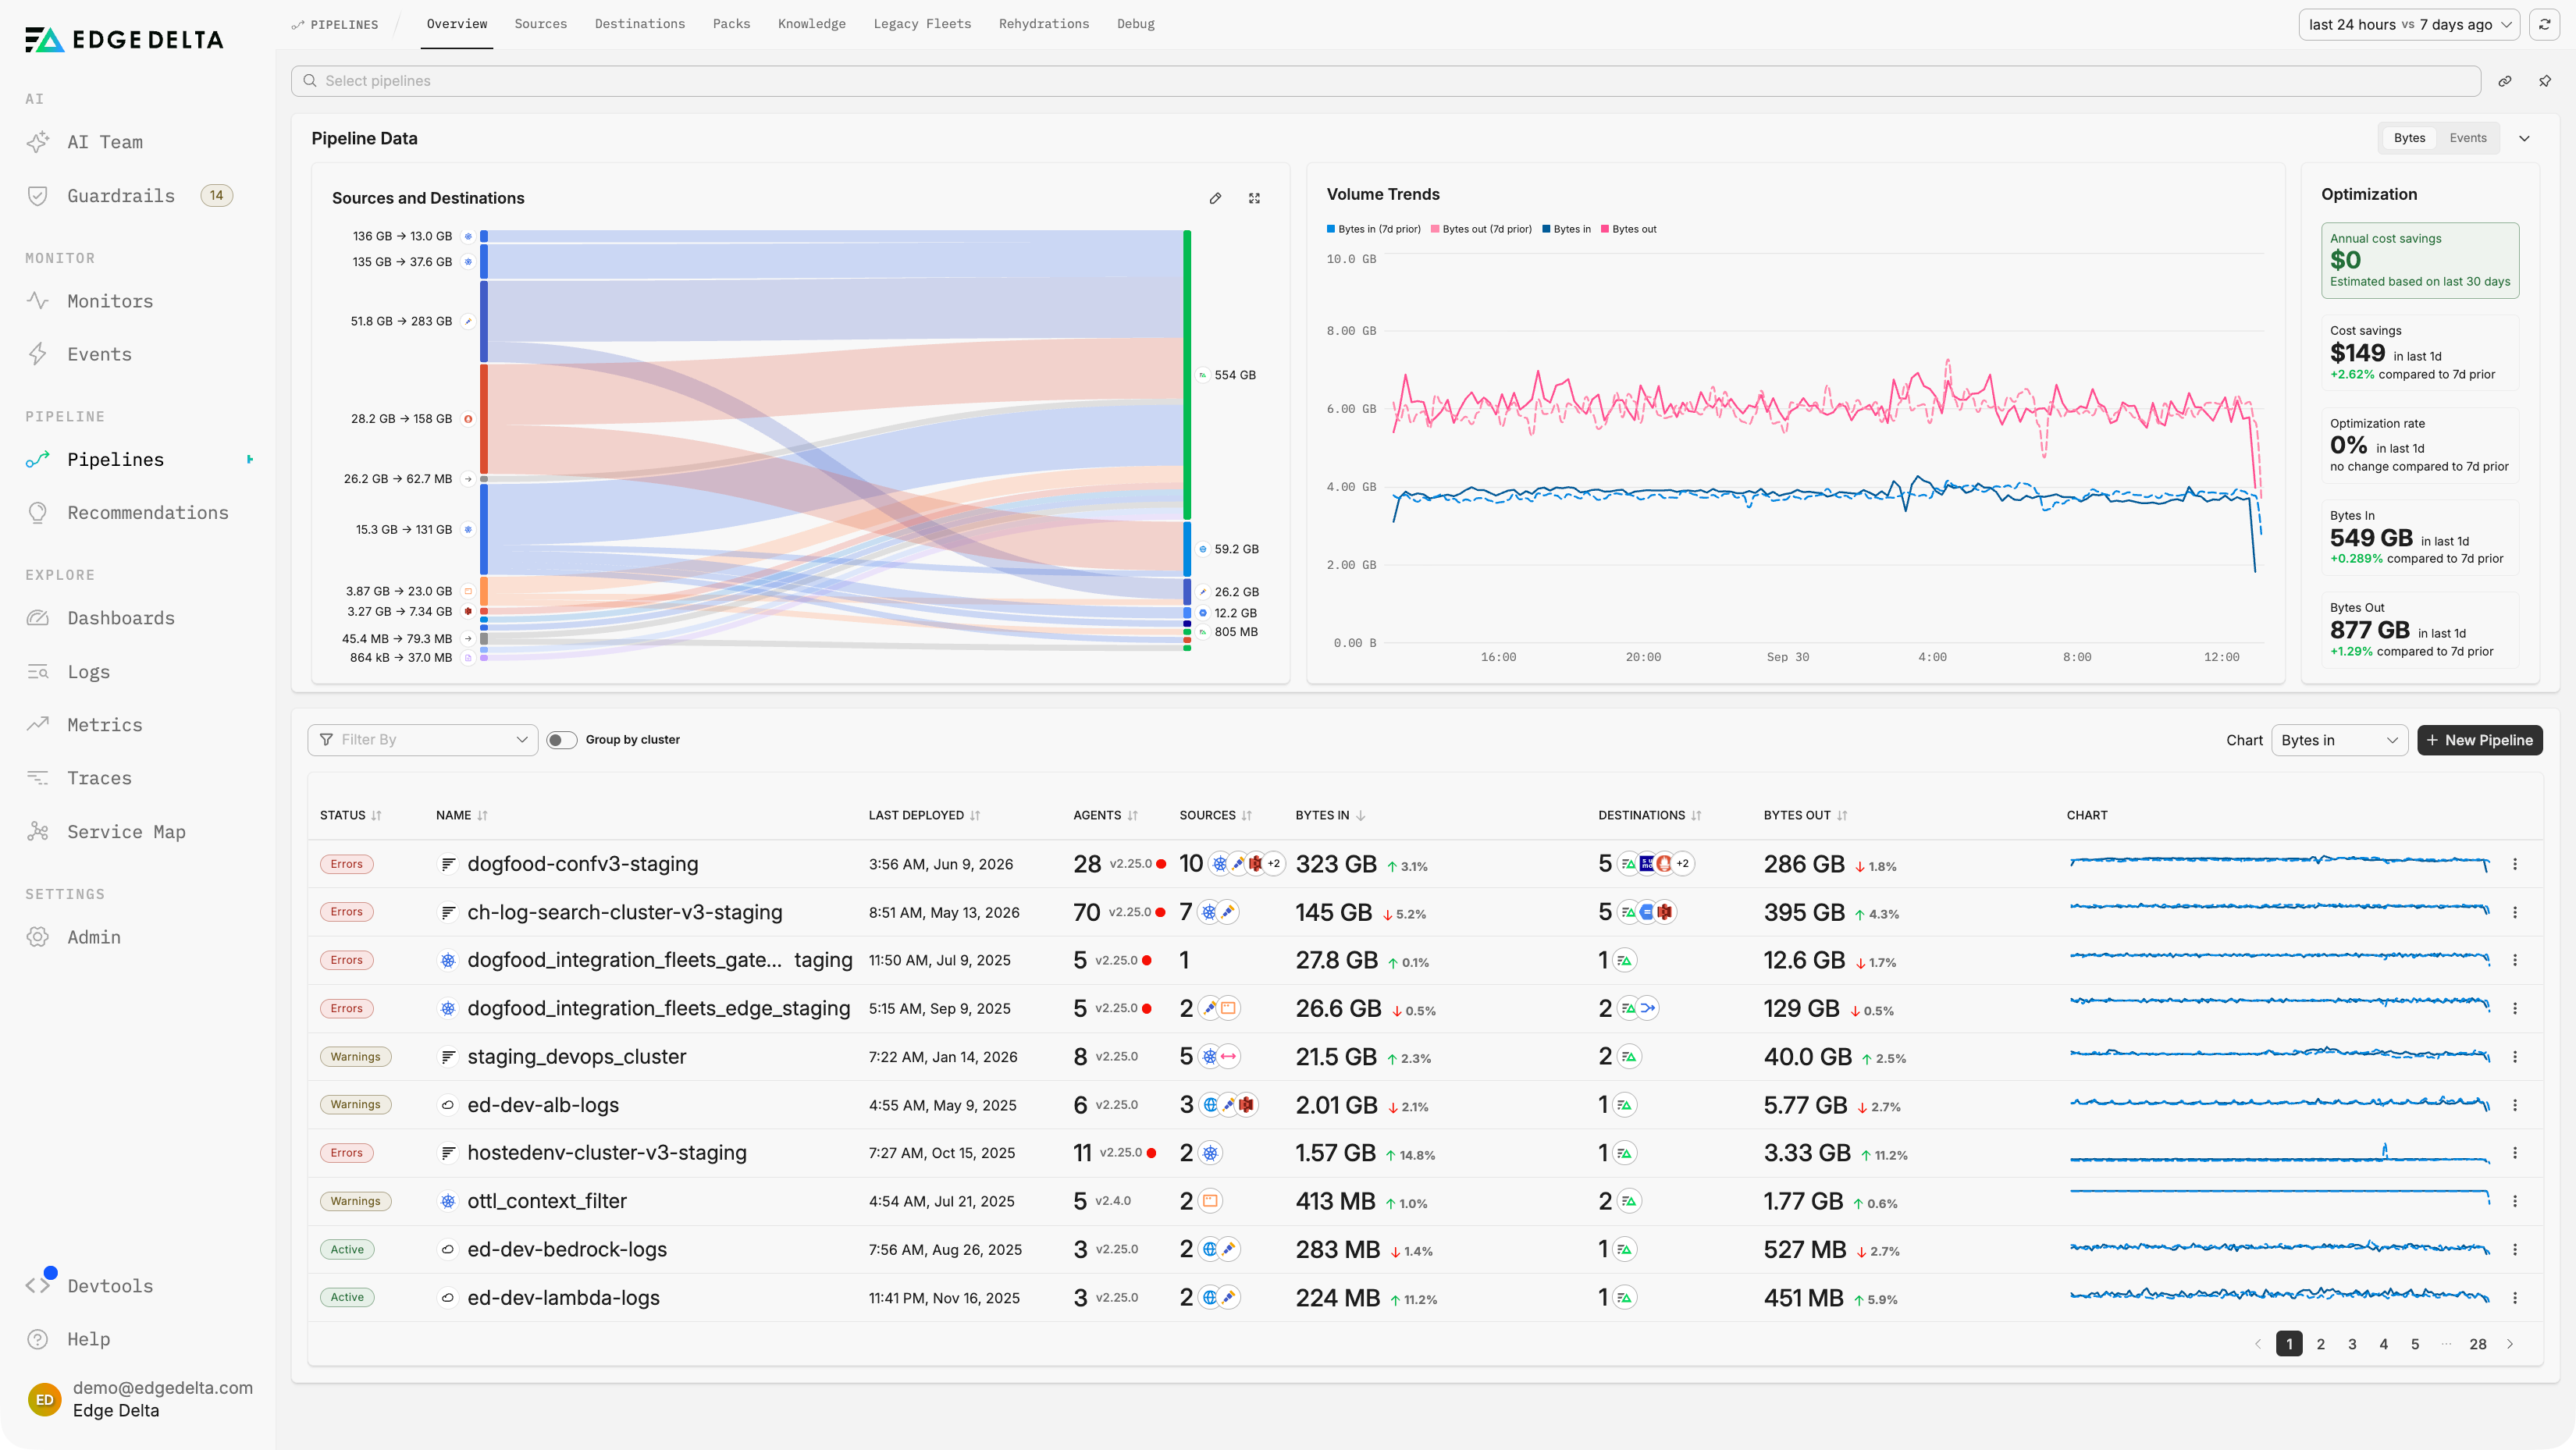Switch Pipeline Data to Bytes
Image resolution: width=2576 pixels, height=1450 pixels.
coord(2409,138)
